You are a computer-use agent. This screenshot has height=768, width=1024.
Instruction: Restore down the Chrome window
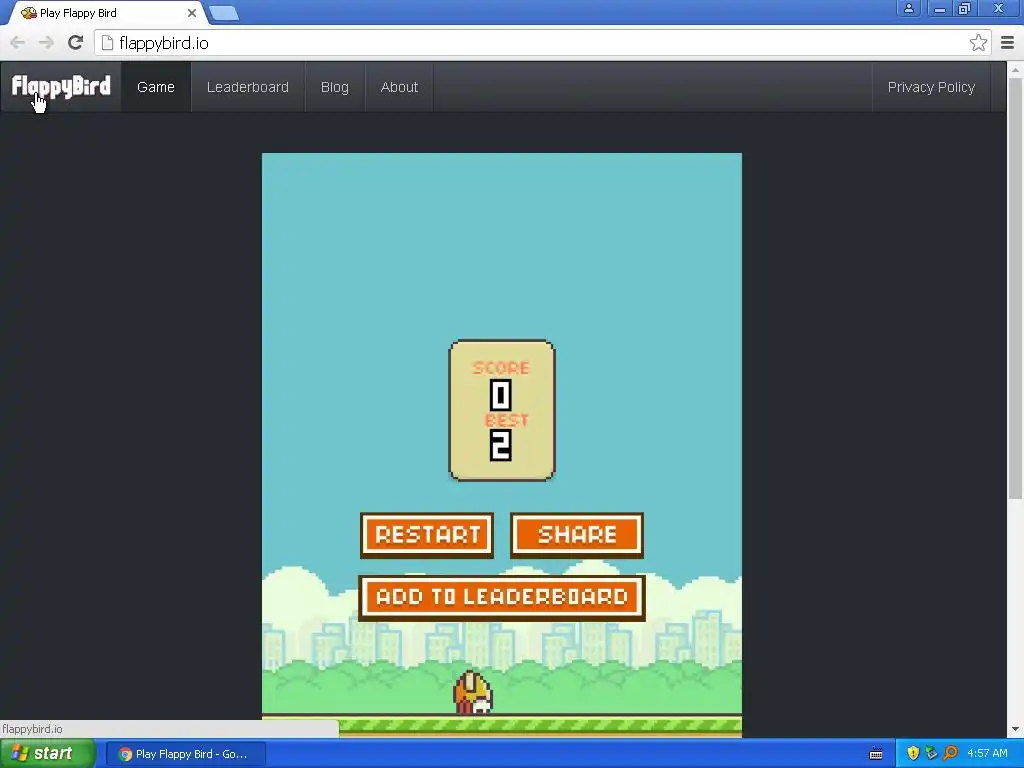pos(965,8)
